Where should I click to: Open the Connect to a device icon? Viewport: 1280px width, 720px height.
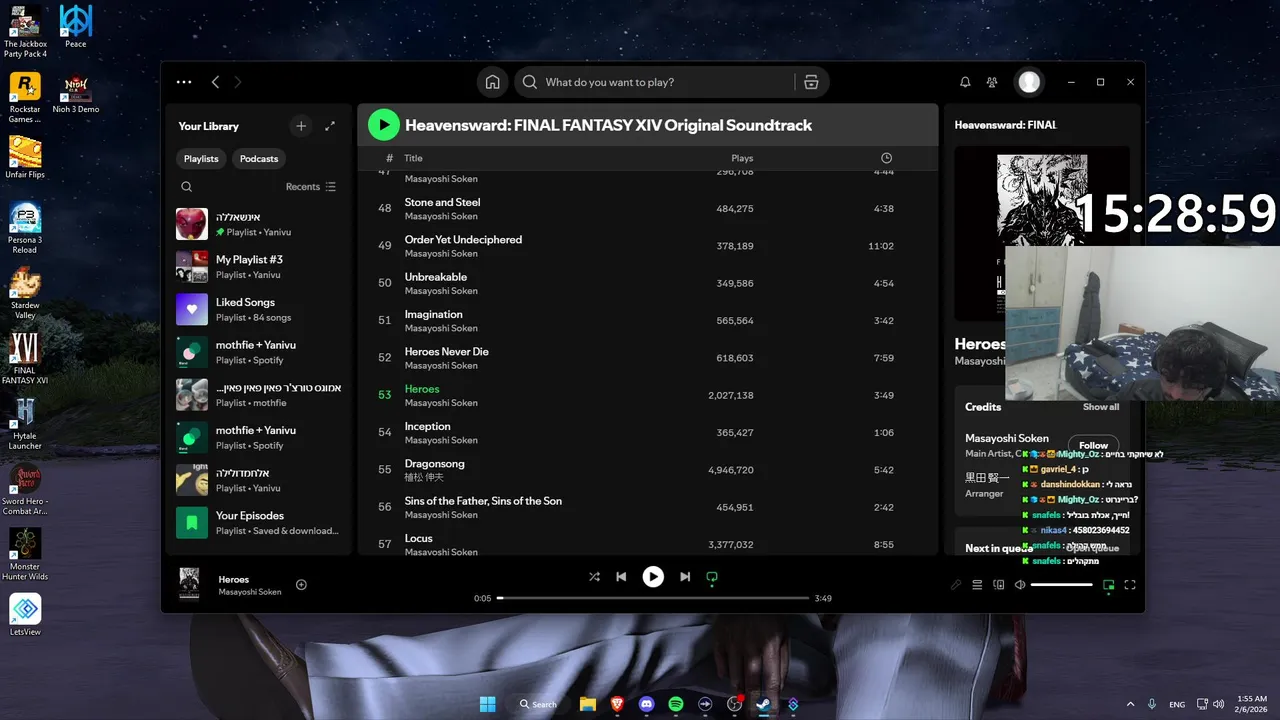coord(998,585)
